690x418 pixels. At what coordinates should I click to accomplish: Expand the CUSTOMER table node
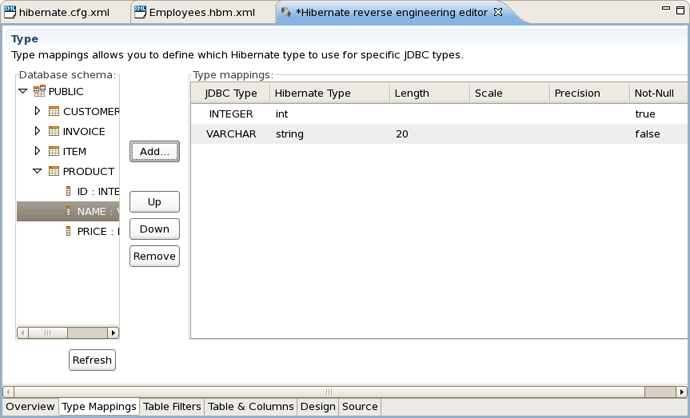click(x=38, y=111)
